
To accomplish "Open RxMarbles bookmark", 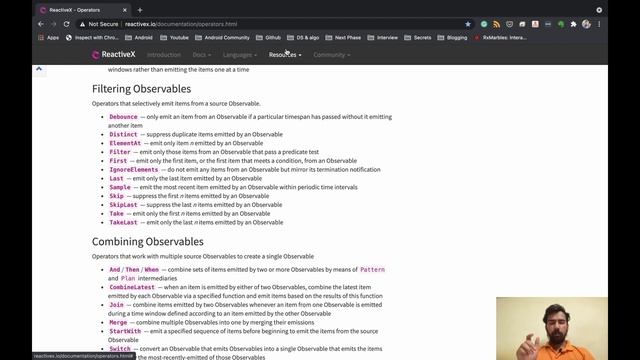I will click(500, 38).
